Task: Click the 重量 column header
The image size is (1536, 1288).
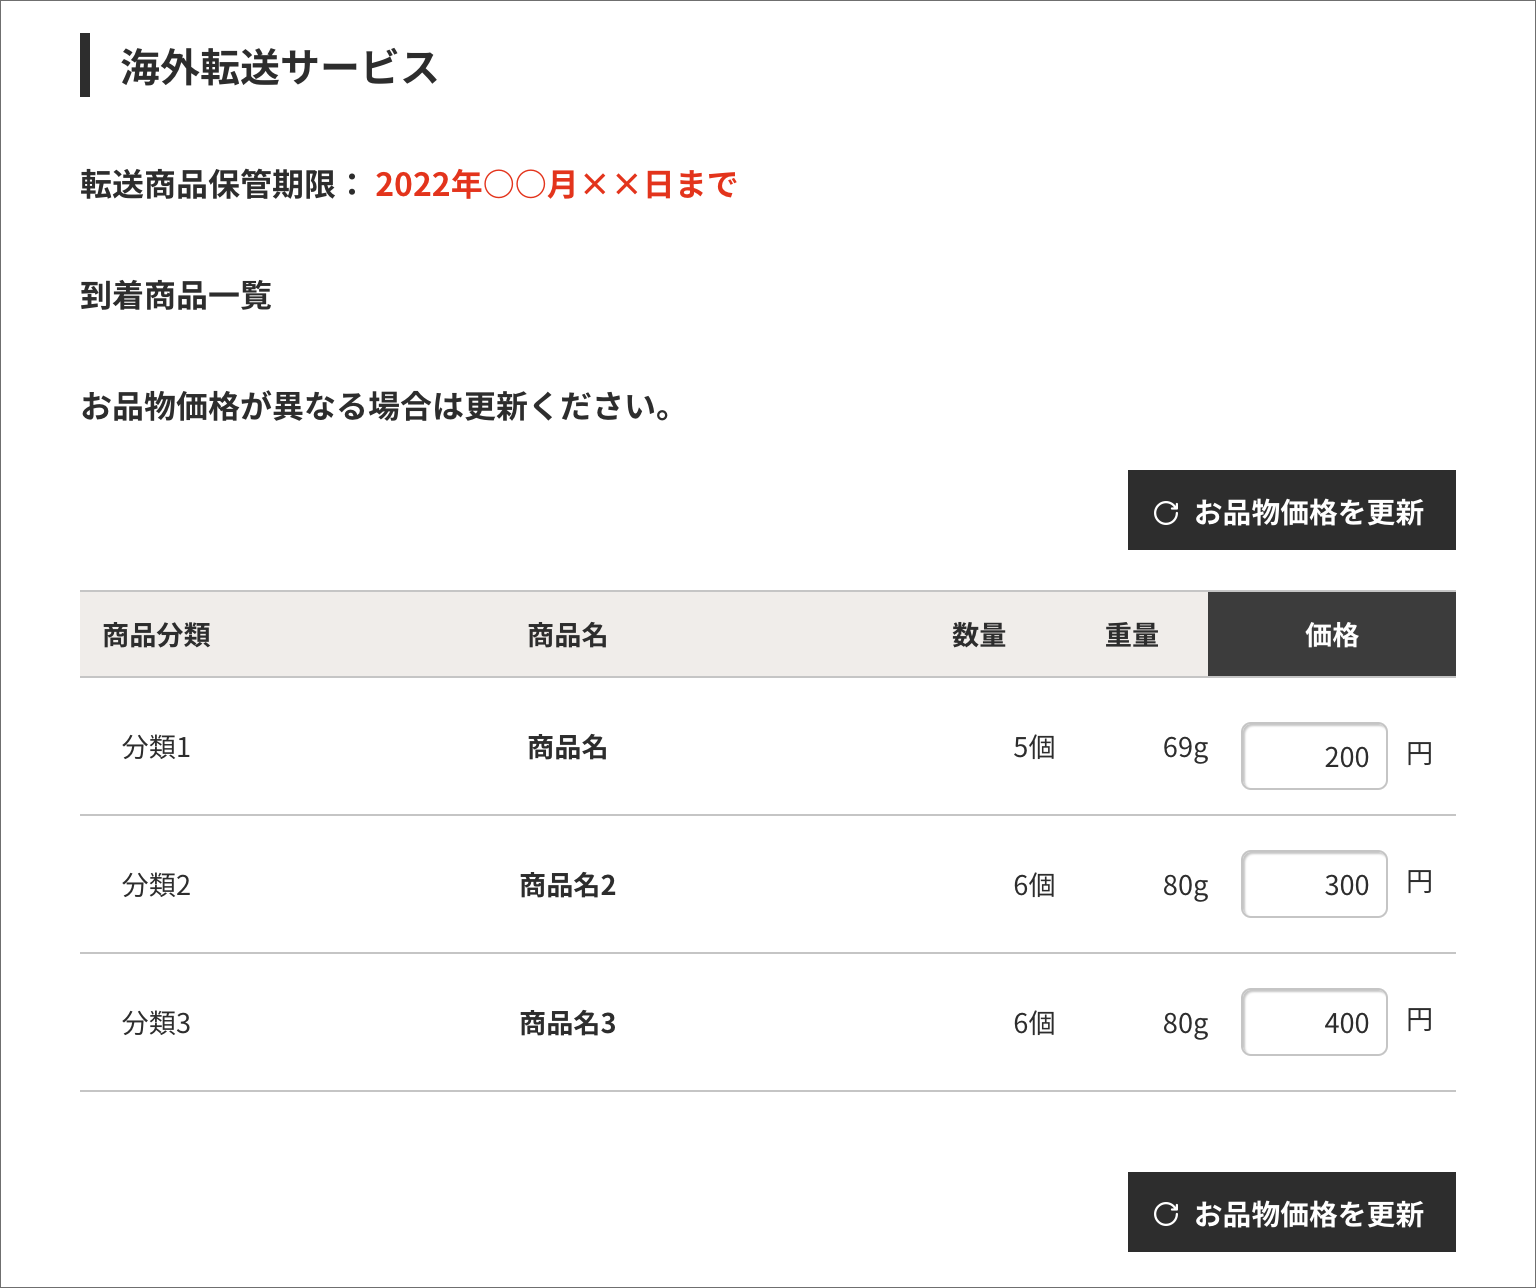Action: pyautogui.click(x=1131, y=635)
